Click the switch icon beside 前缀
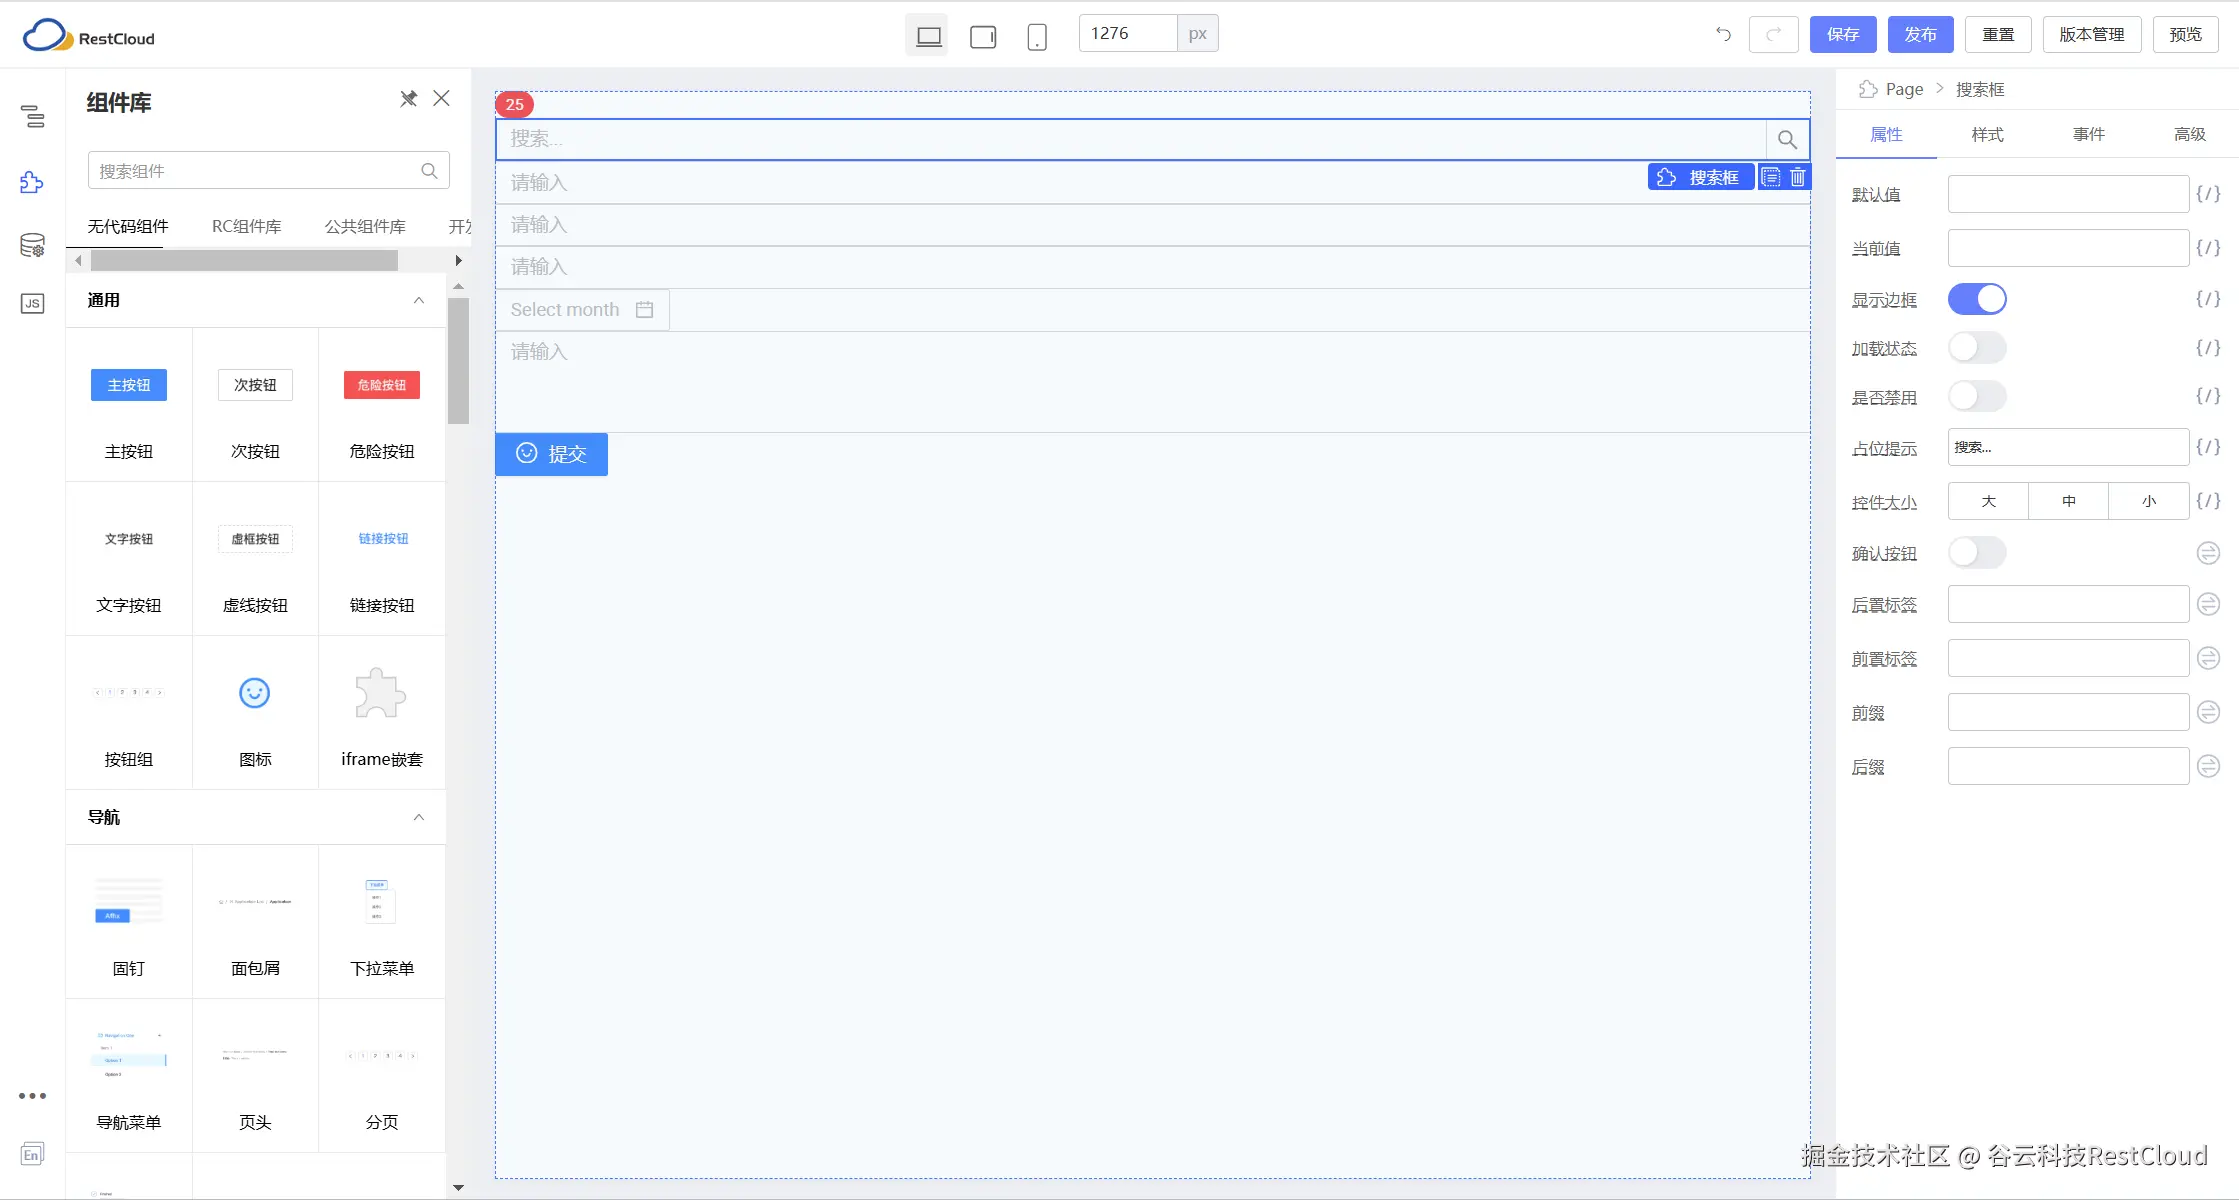Viewport: 2239px width, 1200px height. click(x=2208, y=712)
